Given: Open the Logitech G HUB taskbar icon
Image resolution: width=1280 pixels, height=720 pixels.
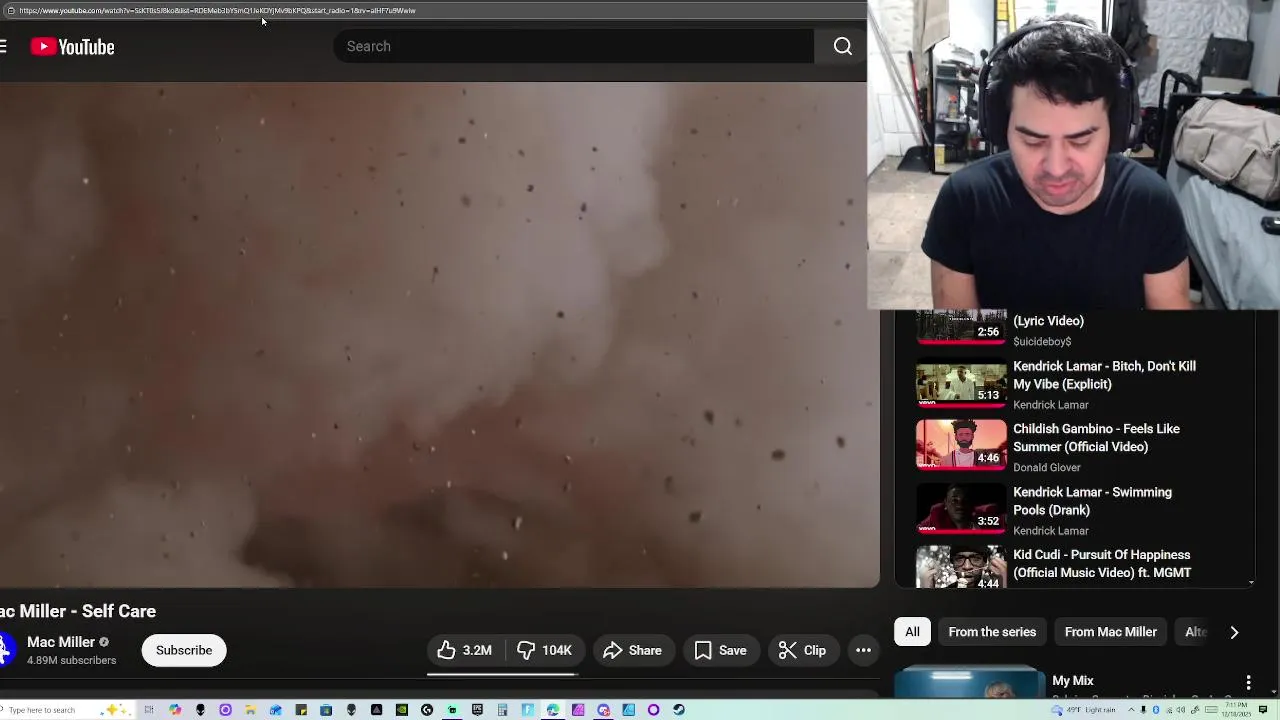Looking at the screenshot, I should [x=427, y=710].
